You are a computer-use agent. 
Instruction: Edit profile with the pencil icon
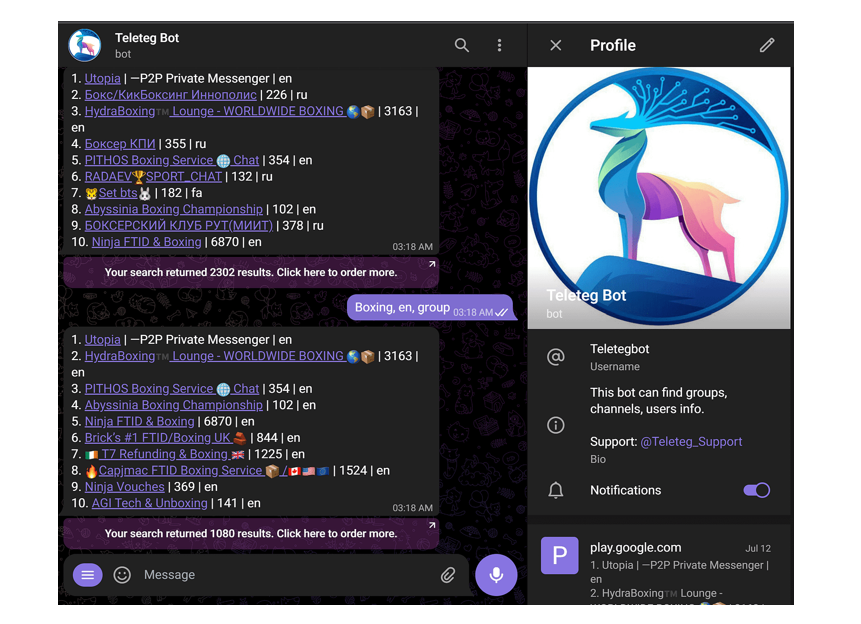(x=766, y=45)
